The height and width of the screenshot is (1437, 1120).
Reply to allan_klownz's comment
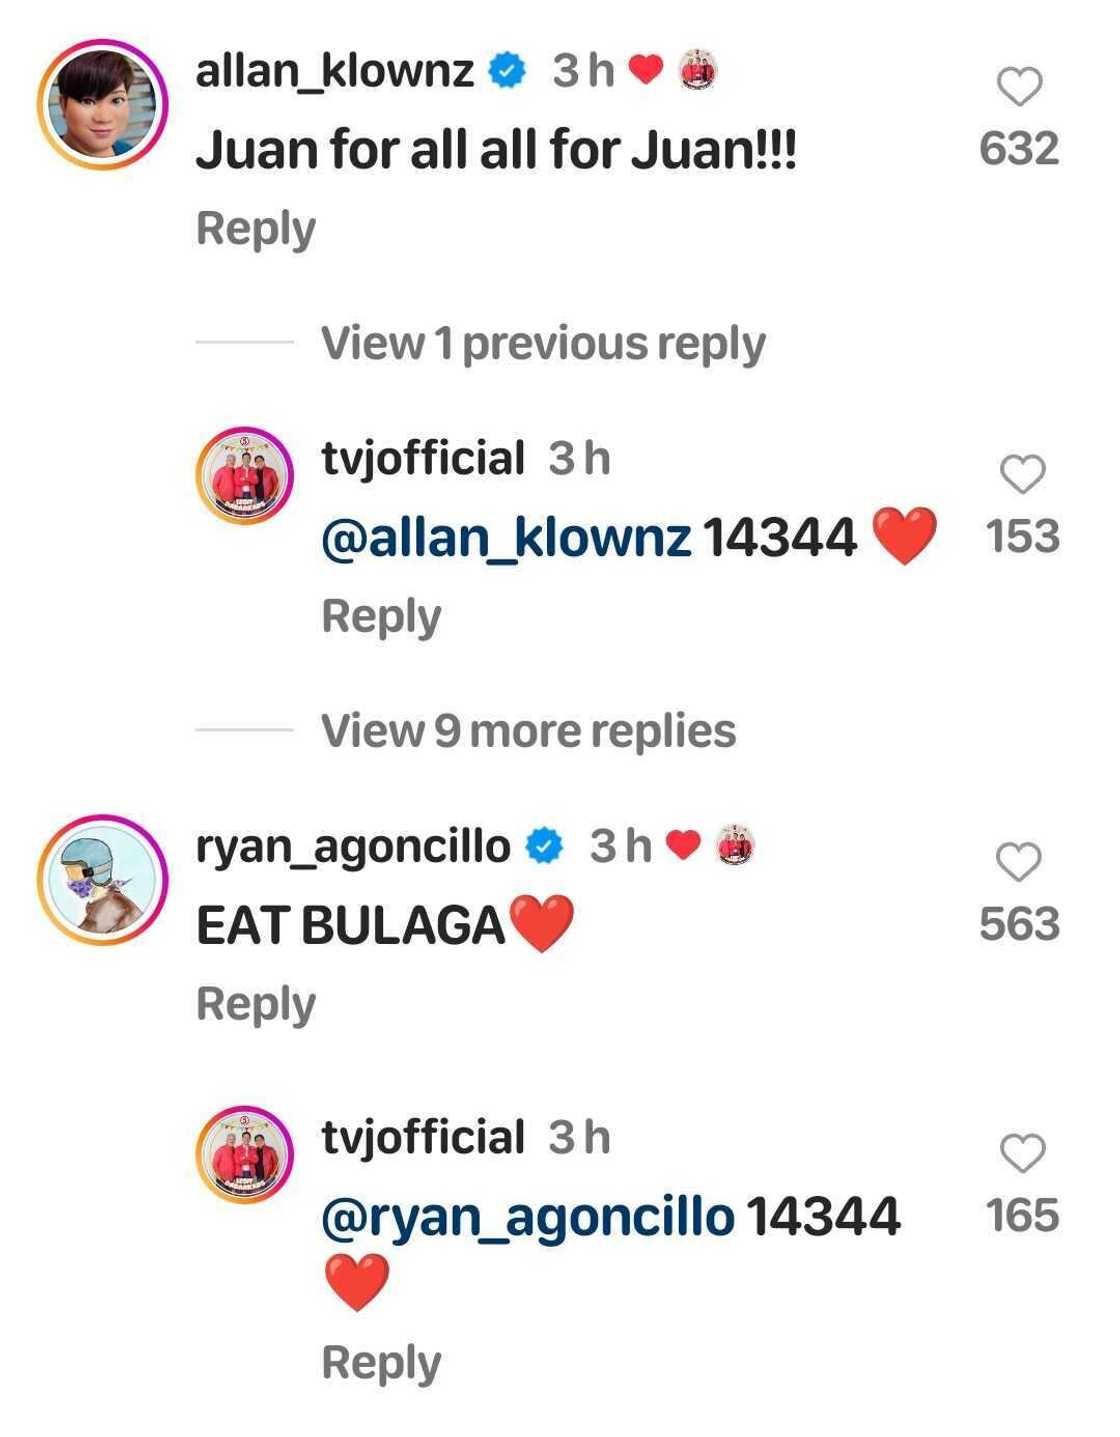[x=256, y=229]
